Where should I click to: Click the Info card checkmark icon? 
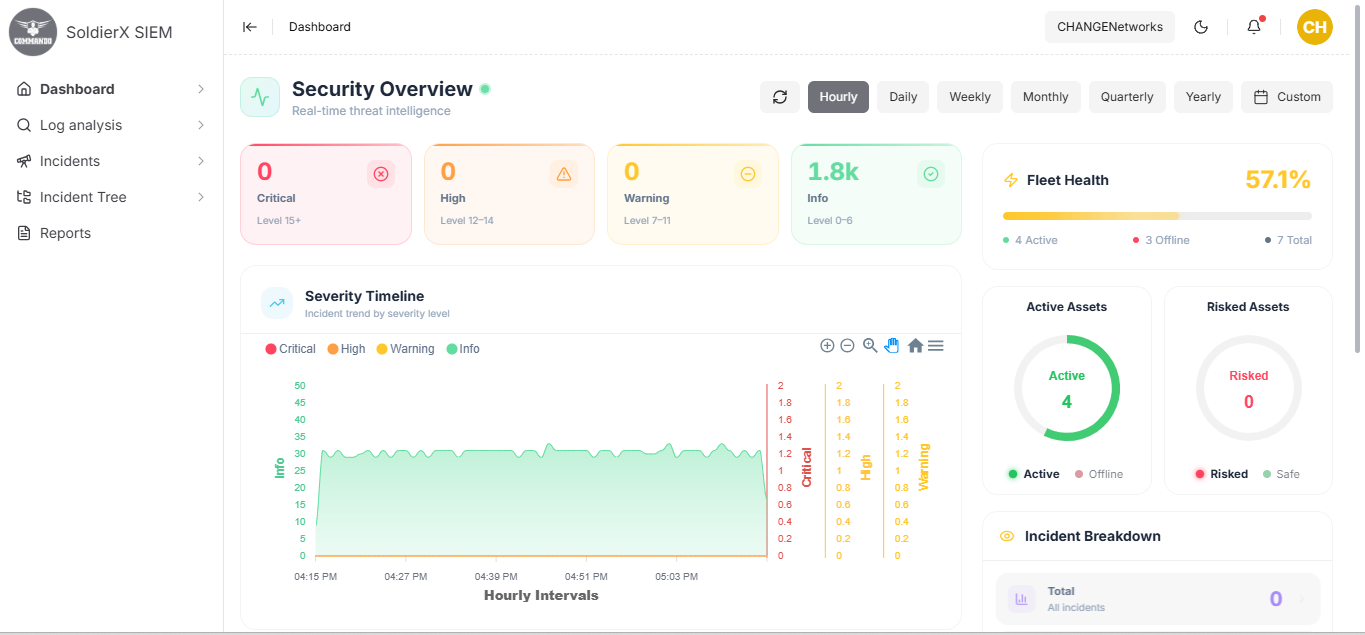click(931, 174)
